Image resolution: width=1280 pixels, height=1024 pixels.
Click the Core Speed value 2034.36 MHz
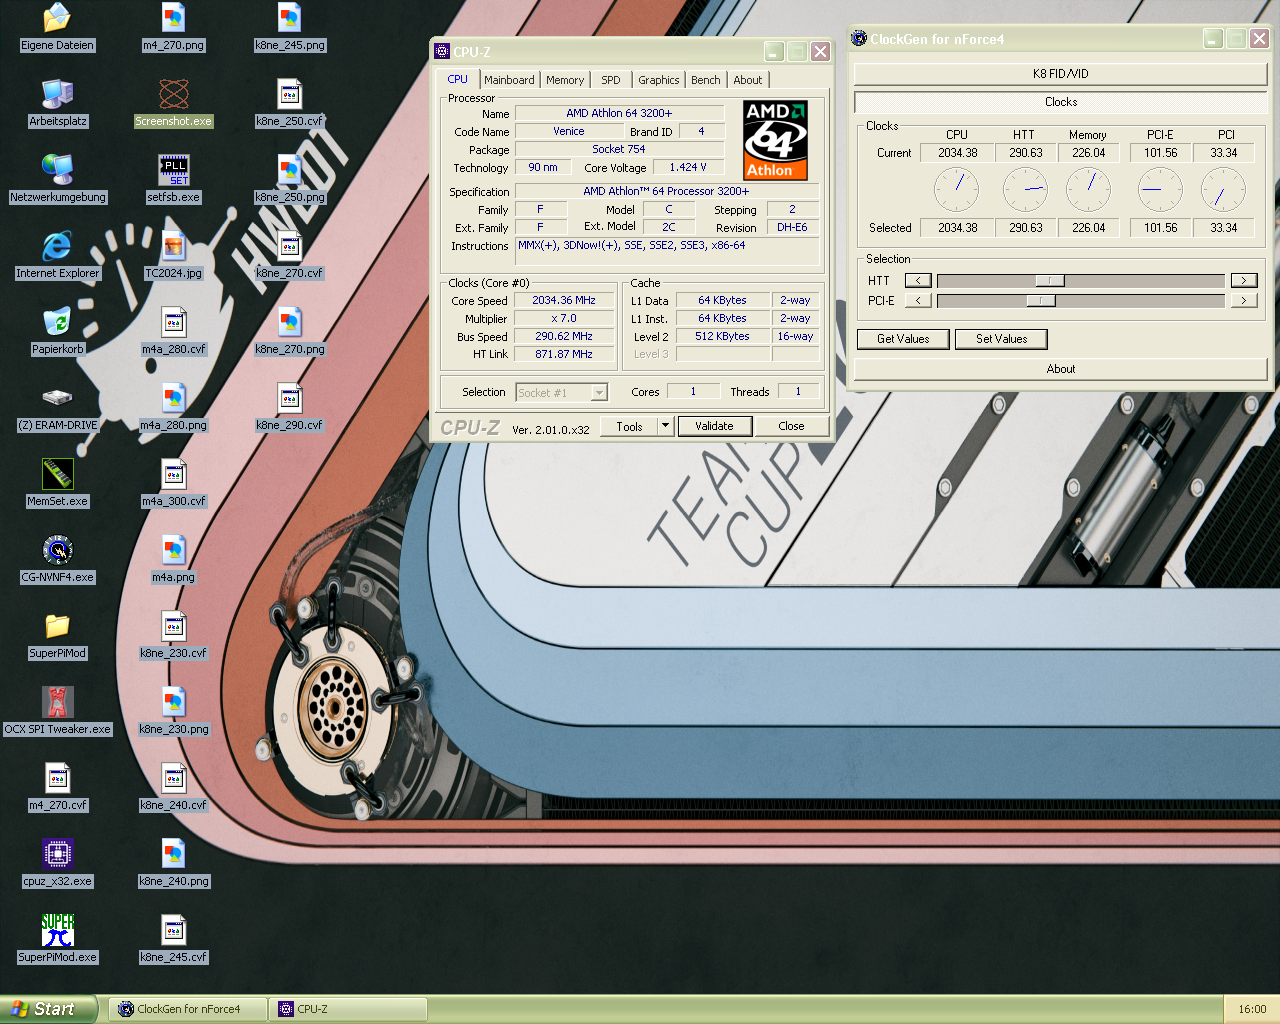pyautogui.click(x=563, y=300)
